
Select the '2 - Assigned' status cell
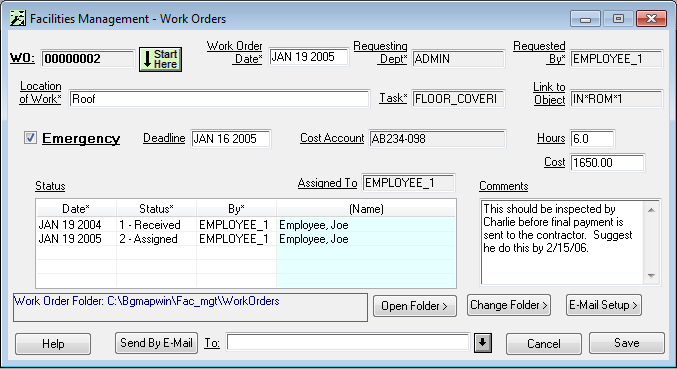[156, 239]
